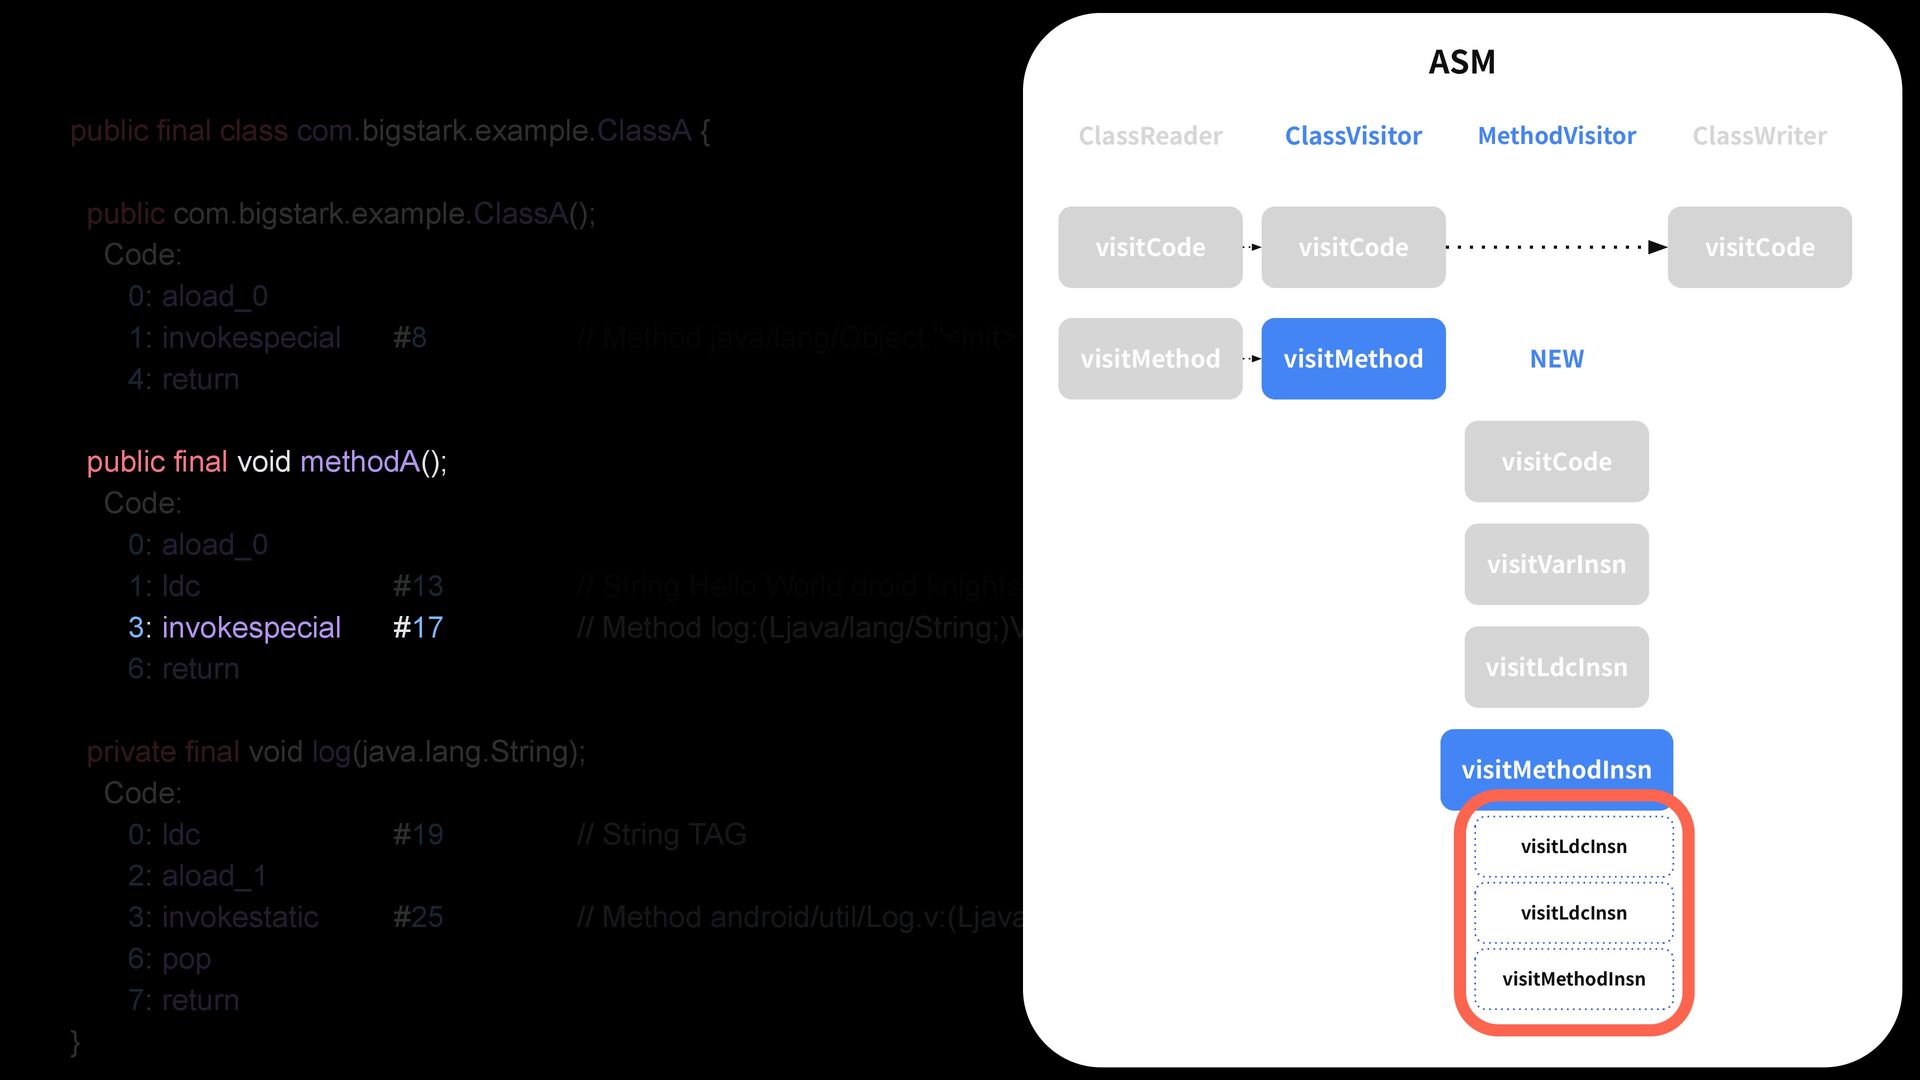Click the blue NEW label

pos(1556,359)
